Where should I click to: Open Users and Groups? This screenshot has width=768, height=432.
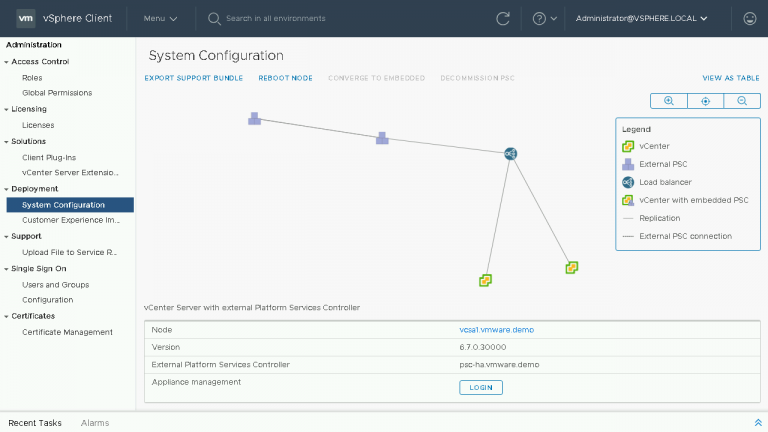coord(55,285)
